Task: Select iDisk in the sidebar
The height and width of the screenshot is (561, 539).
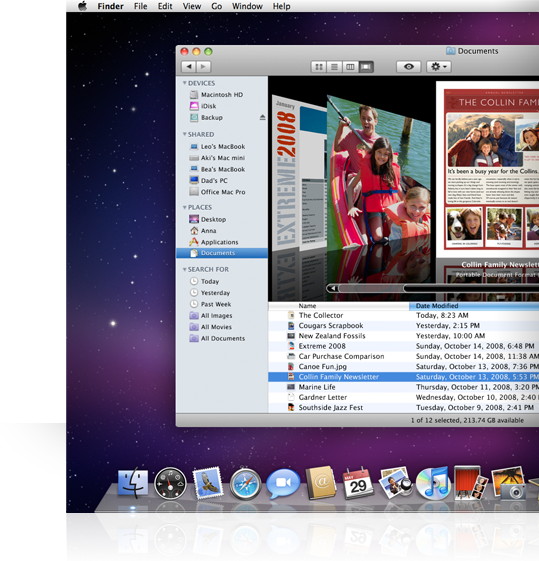Action: coord(222,106)
